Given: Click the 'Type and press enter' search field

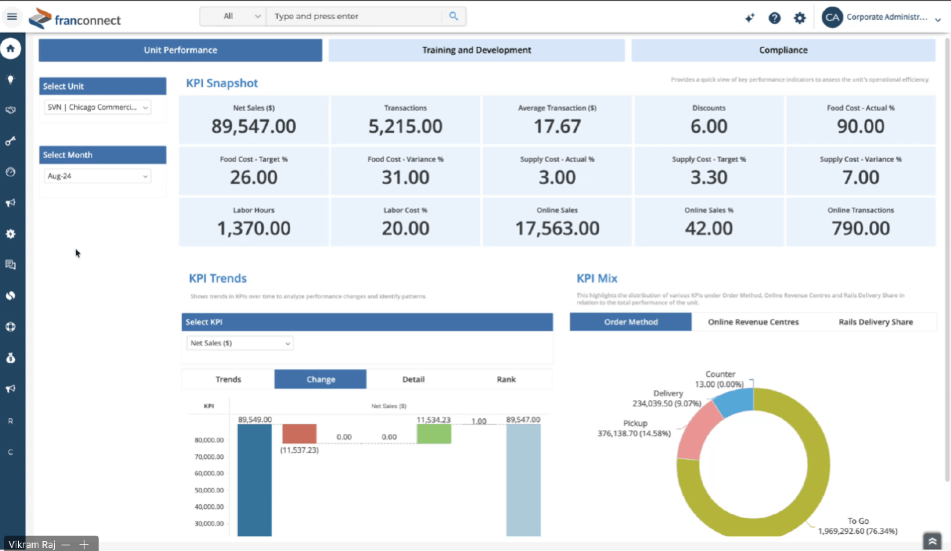Looking at the screenshot, I should [354, 17].
